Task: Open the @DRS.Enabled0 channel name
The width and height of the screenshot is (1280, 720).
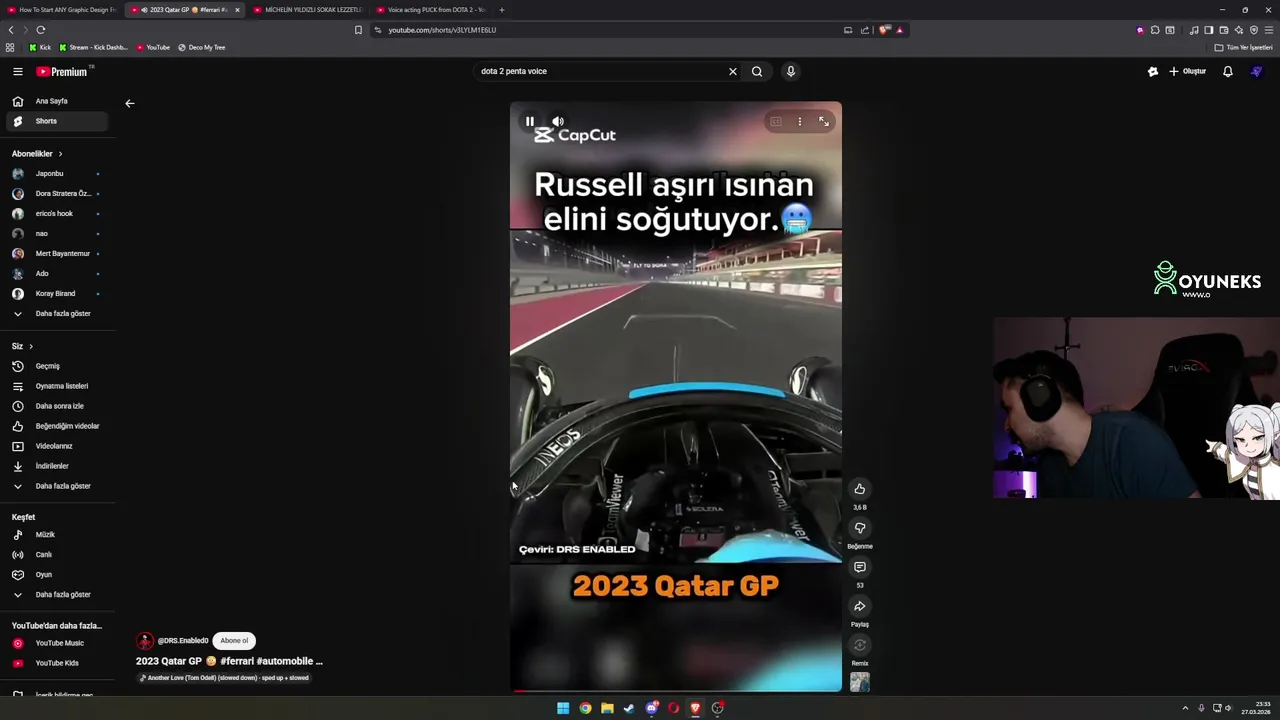Action: (x=183, y=641)
